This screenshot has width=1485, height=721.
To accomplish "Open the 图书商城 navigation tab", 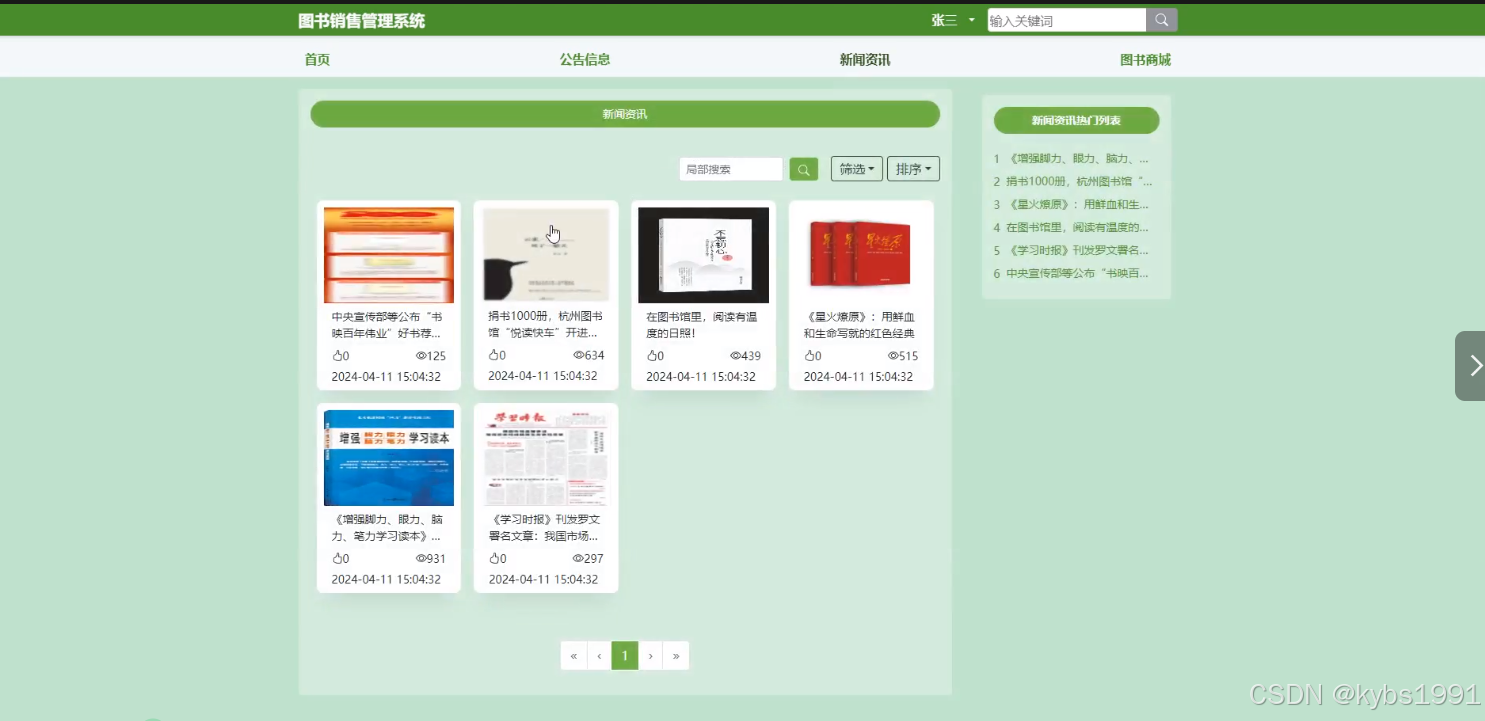I will click(1145, 60).
